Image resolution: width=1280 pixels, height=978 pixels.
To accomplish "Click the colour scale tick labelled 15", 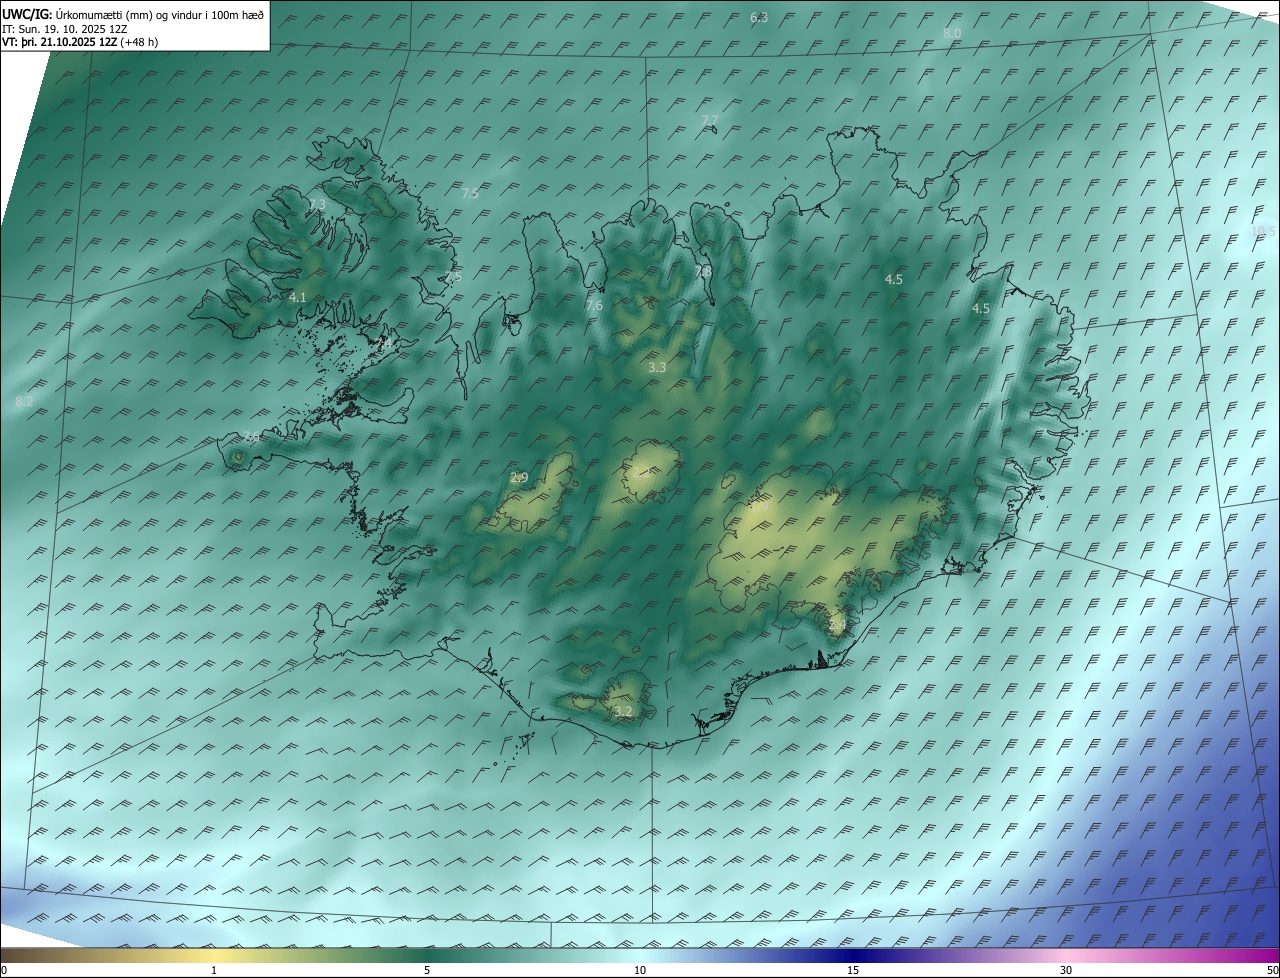I will [853, 970].
